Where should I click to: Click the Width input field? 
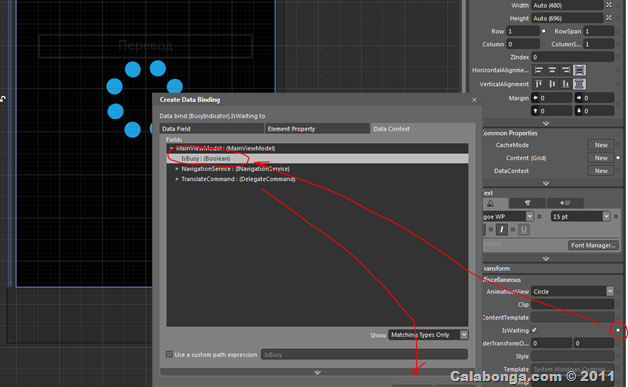click(567, 5)
